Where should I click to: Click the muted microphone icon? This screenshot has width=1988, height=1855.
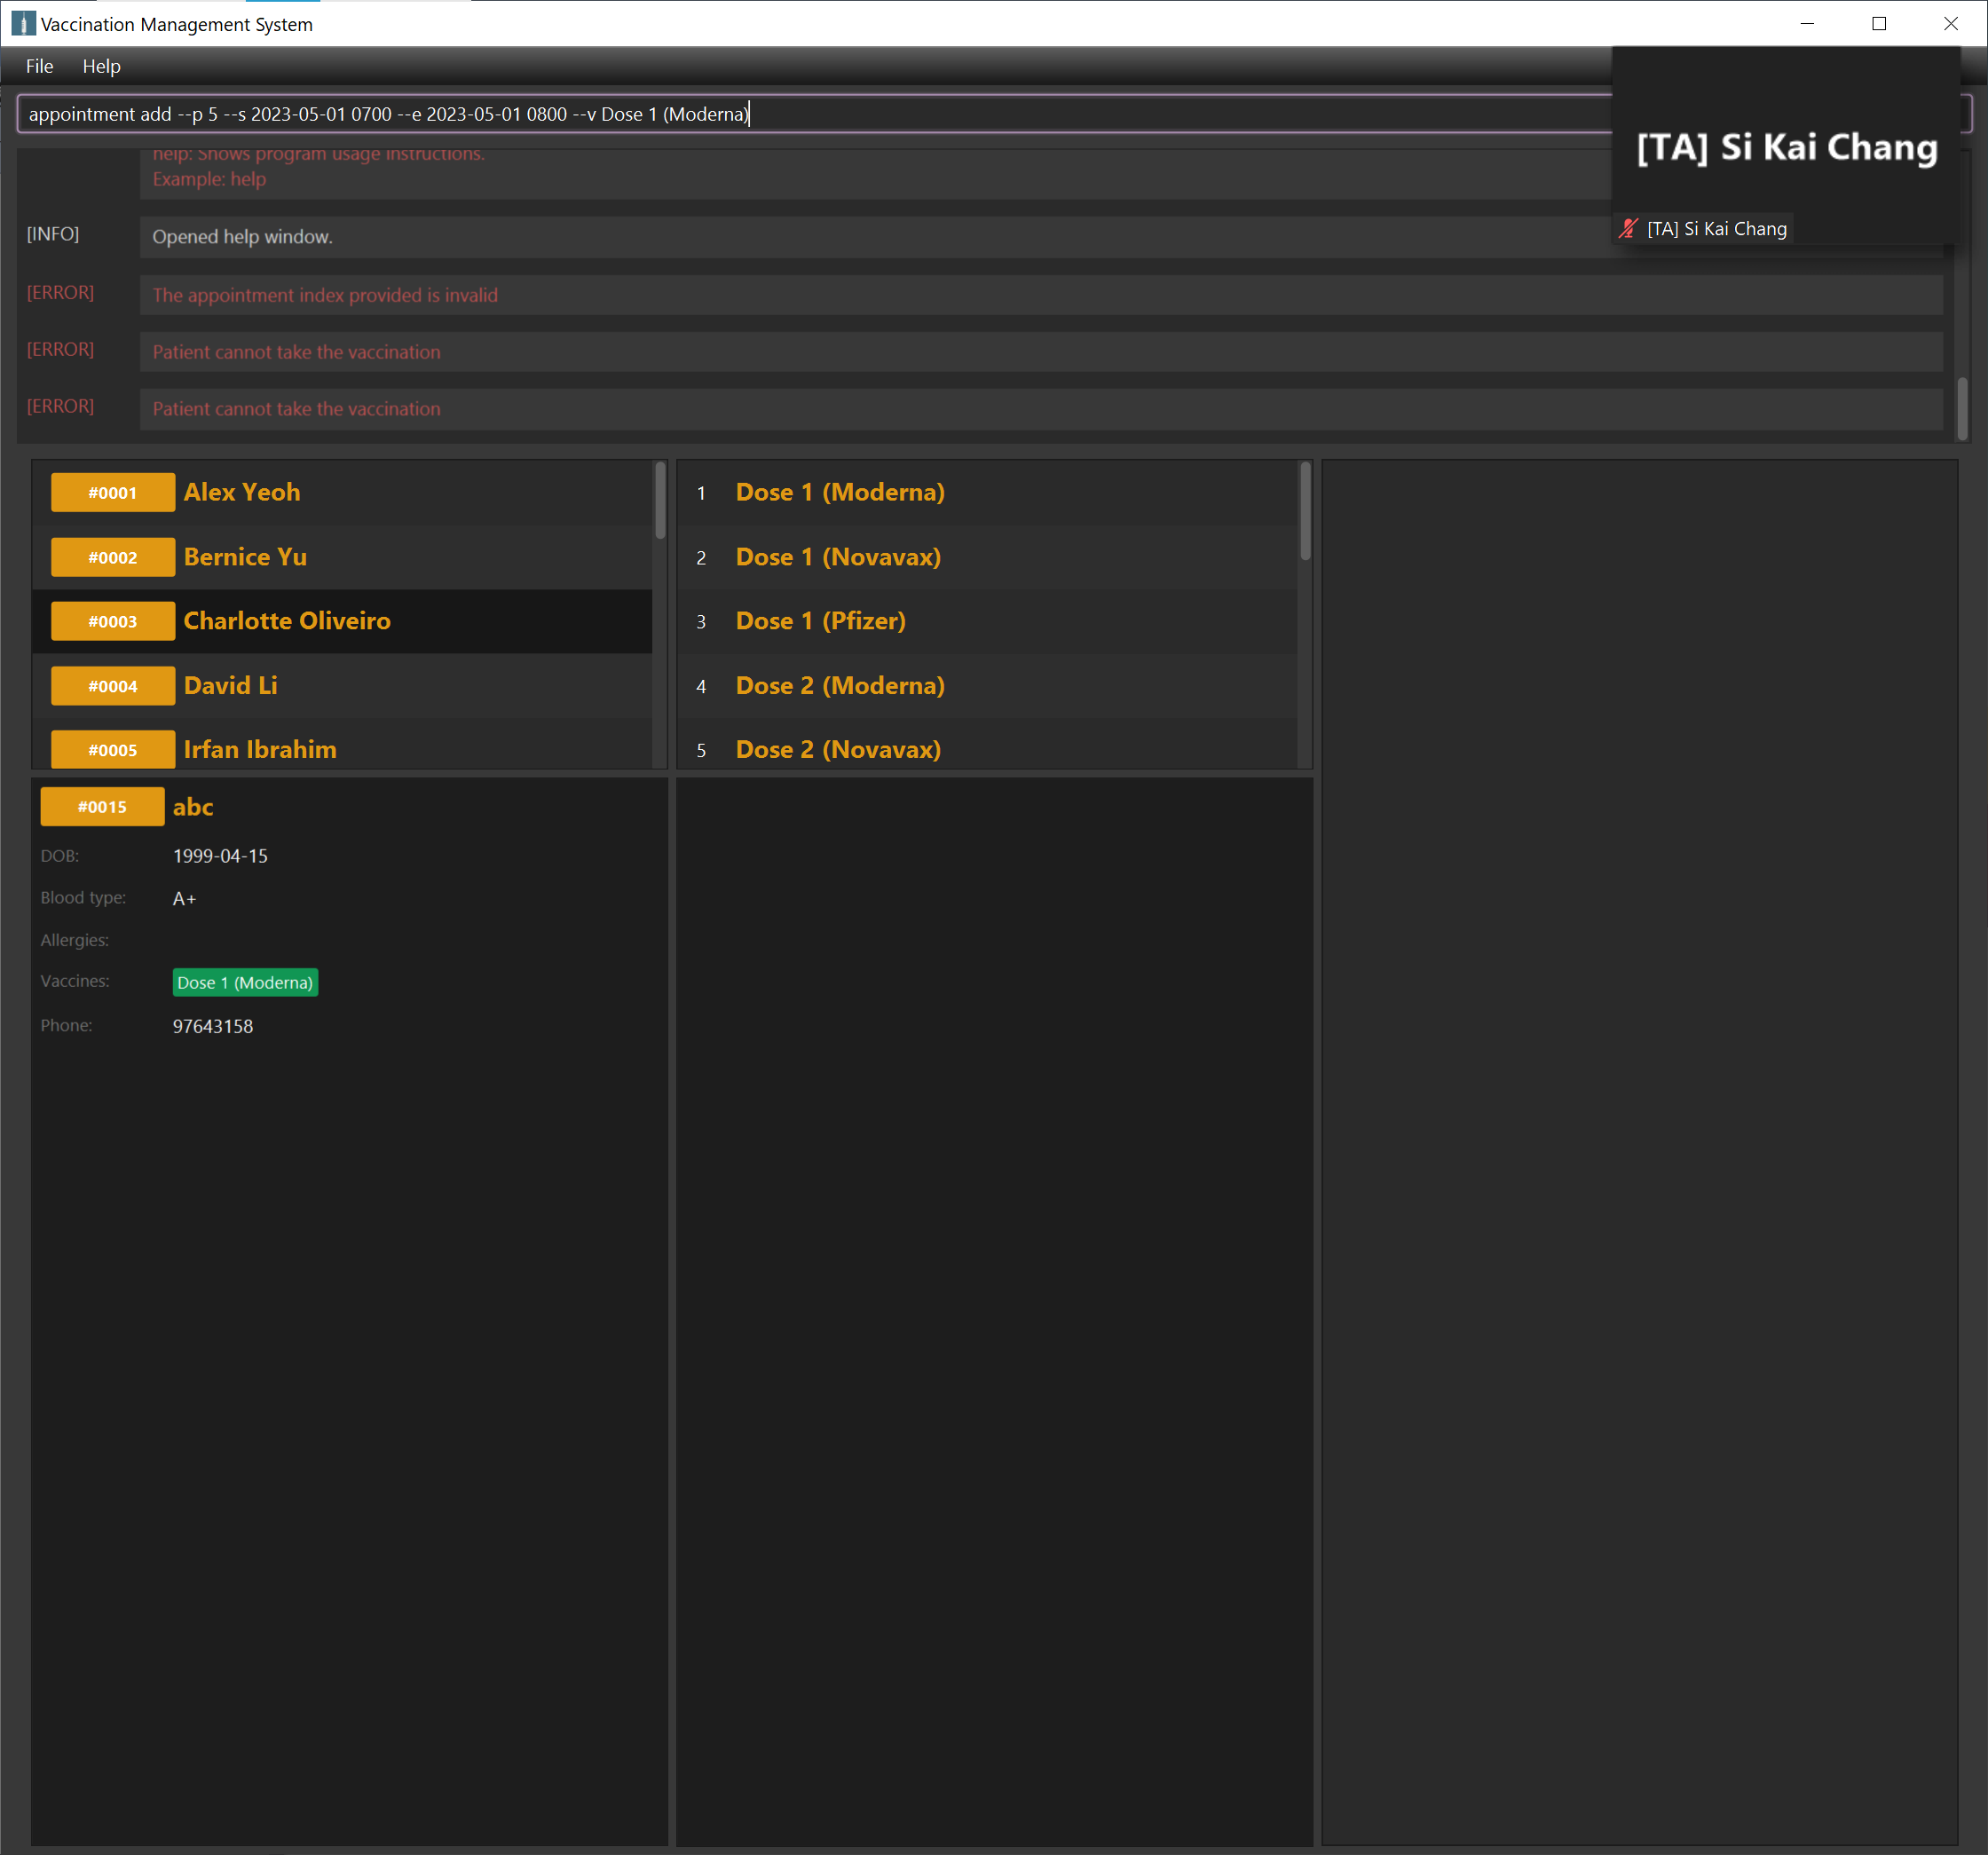point(1628,229)
